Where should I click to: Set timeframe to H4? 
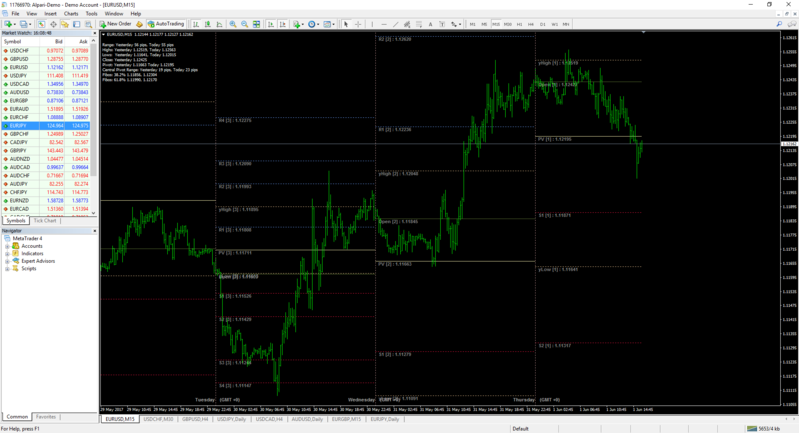point(531,24)
